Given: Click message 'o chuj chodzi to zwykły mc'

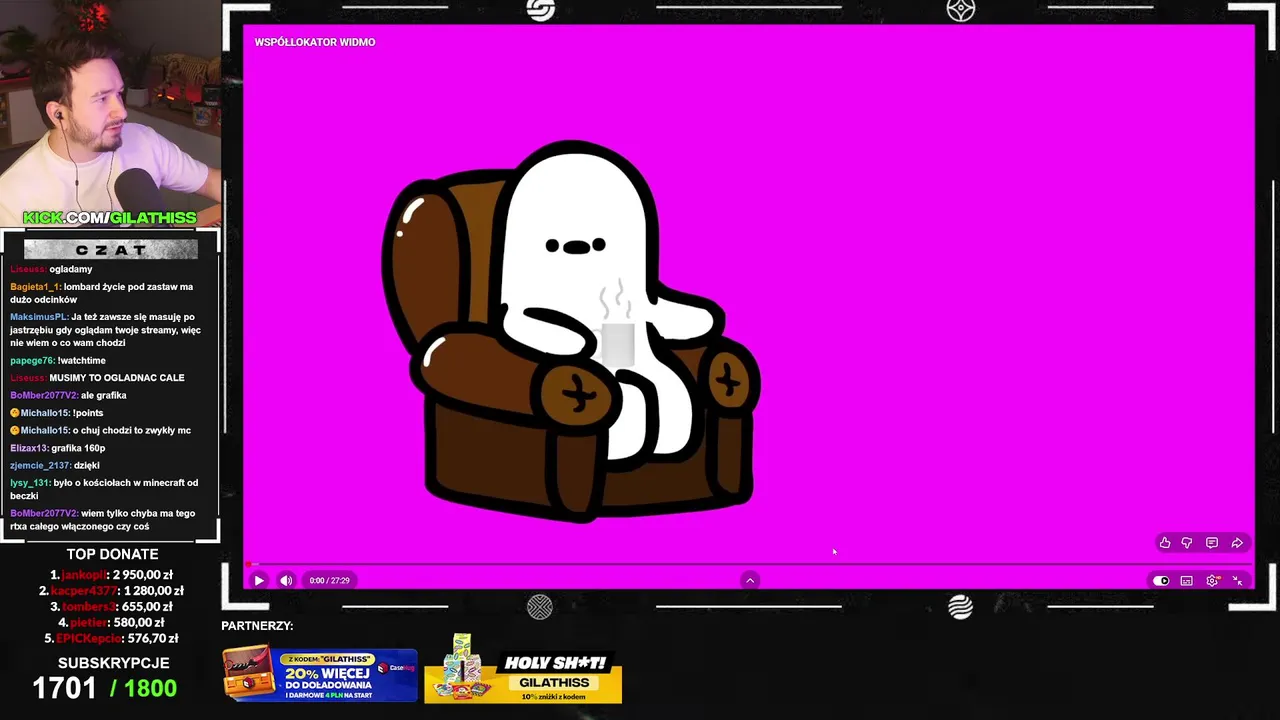Looking at the screenshot, I should tap(132, 430).
